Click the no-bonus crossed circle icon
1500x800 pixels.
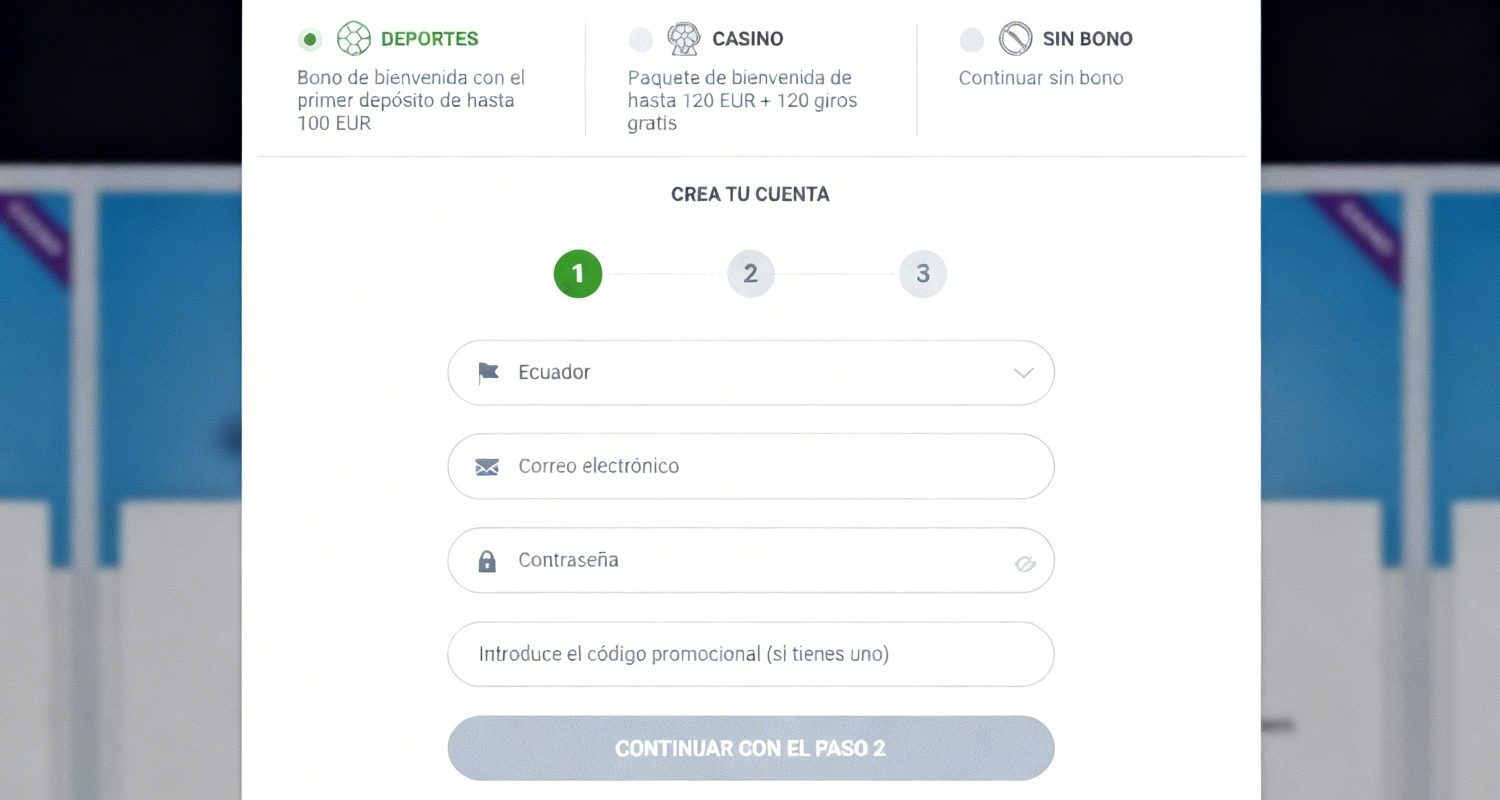[1016, 39]
